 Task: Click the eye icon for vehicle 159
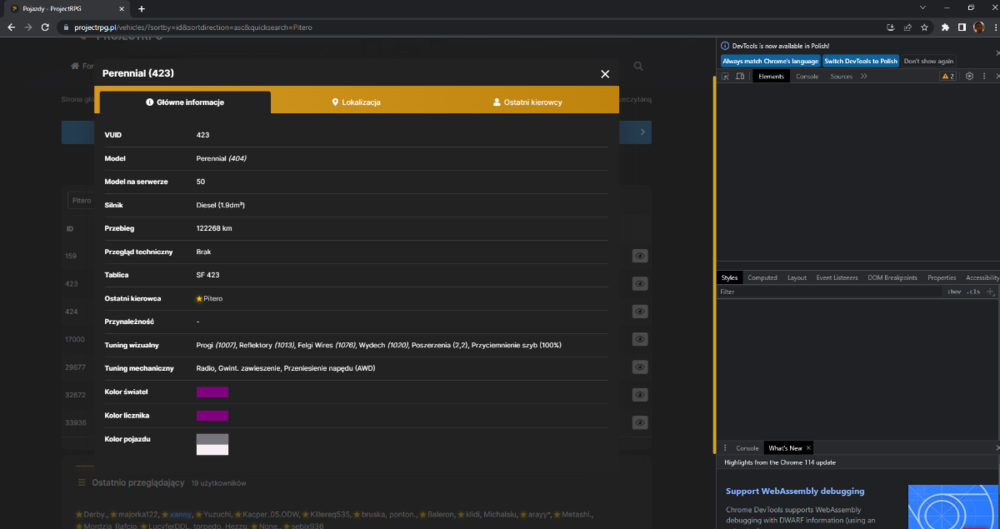pyautogui.click(x=640, y=256)
